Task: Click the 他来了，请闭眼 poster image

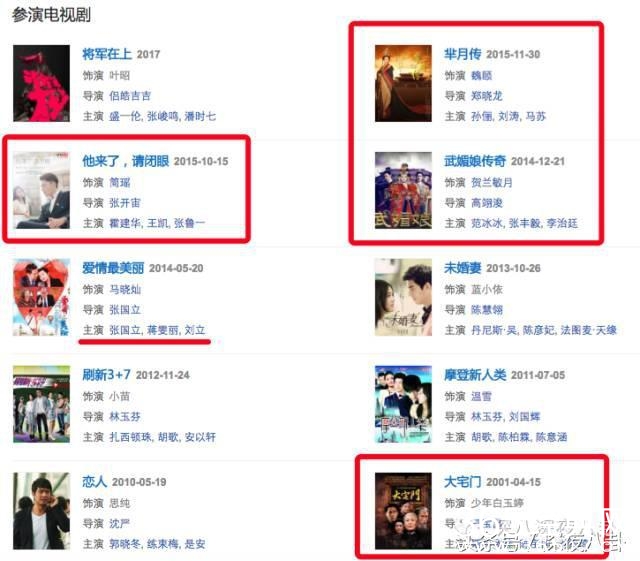Action: (x=41, y=190)
